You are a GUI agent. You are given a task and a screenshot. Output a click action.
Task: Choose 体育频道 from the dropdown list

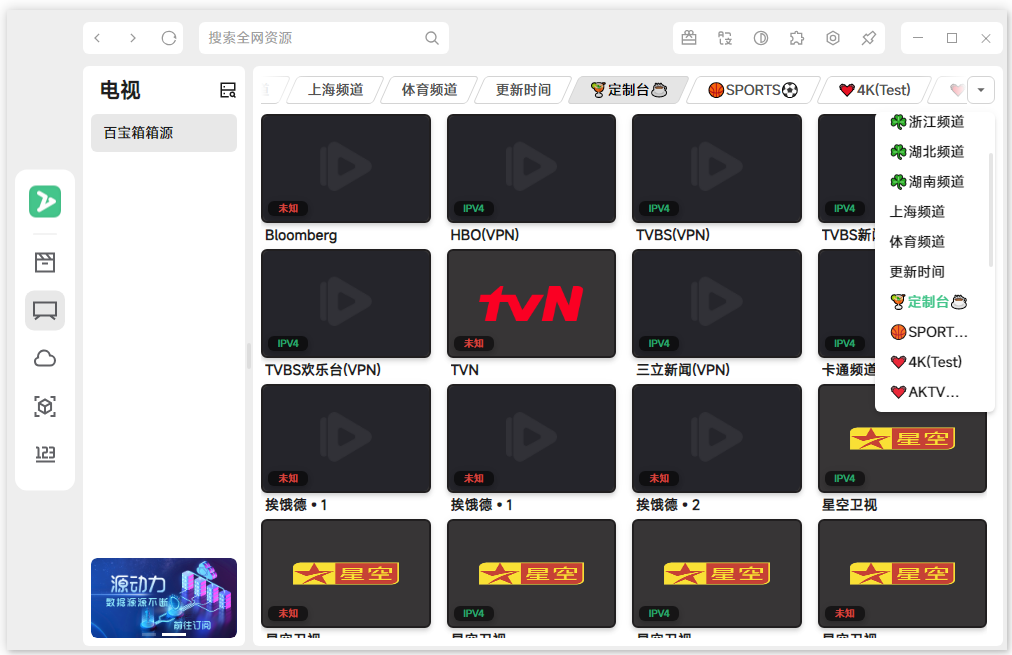pyautogui.click(x=917, y=241)
